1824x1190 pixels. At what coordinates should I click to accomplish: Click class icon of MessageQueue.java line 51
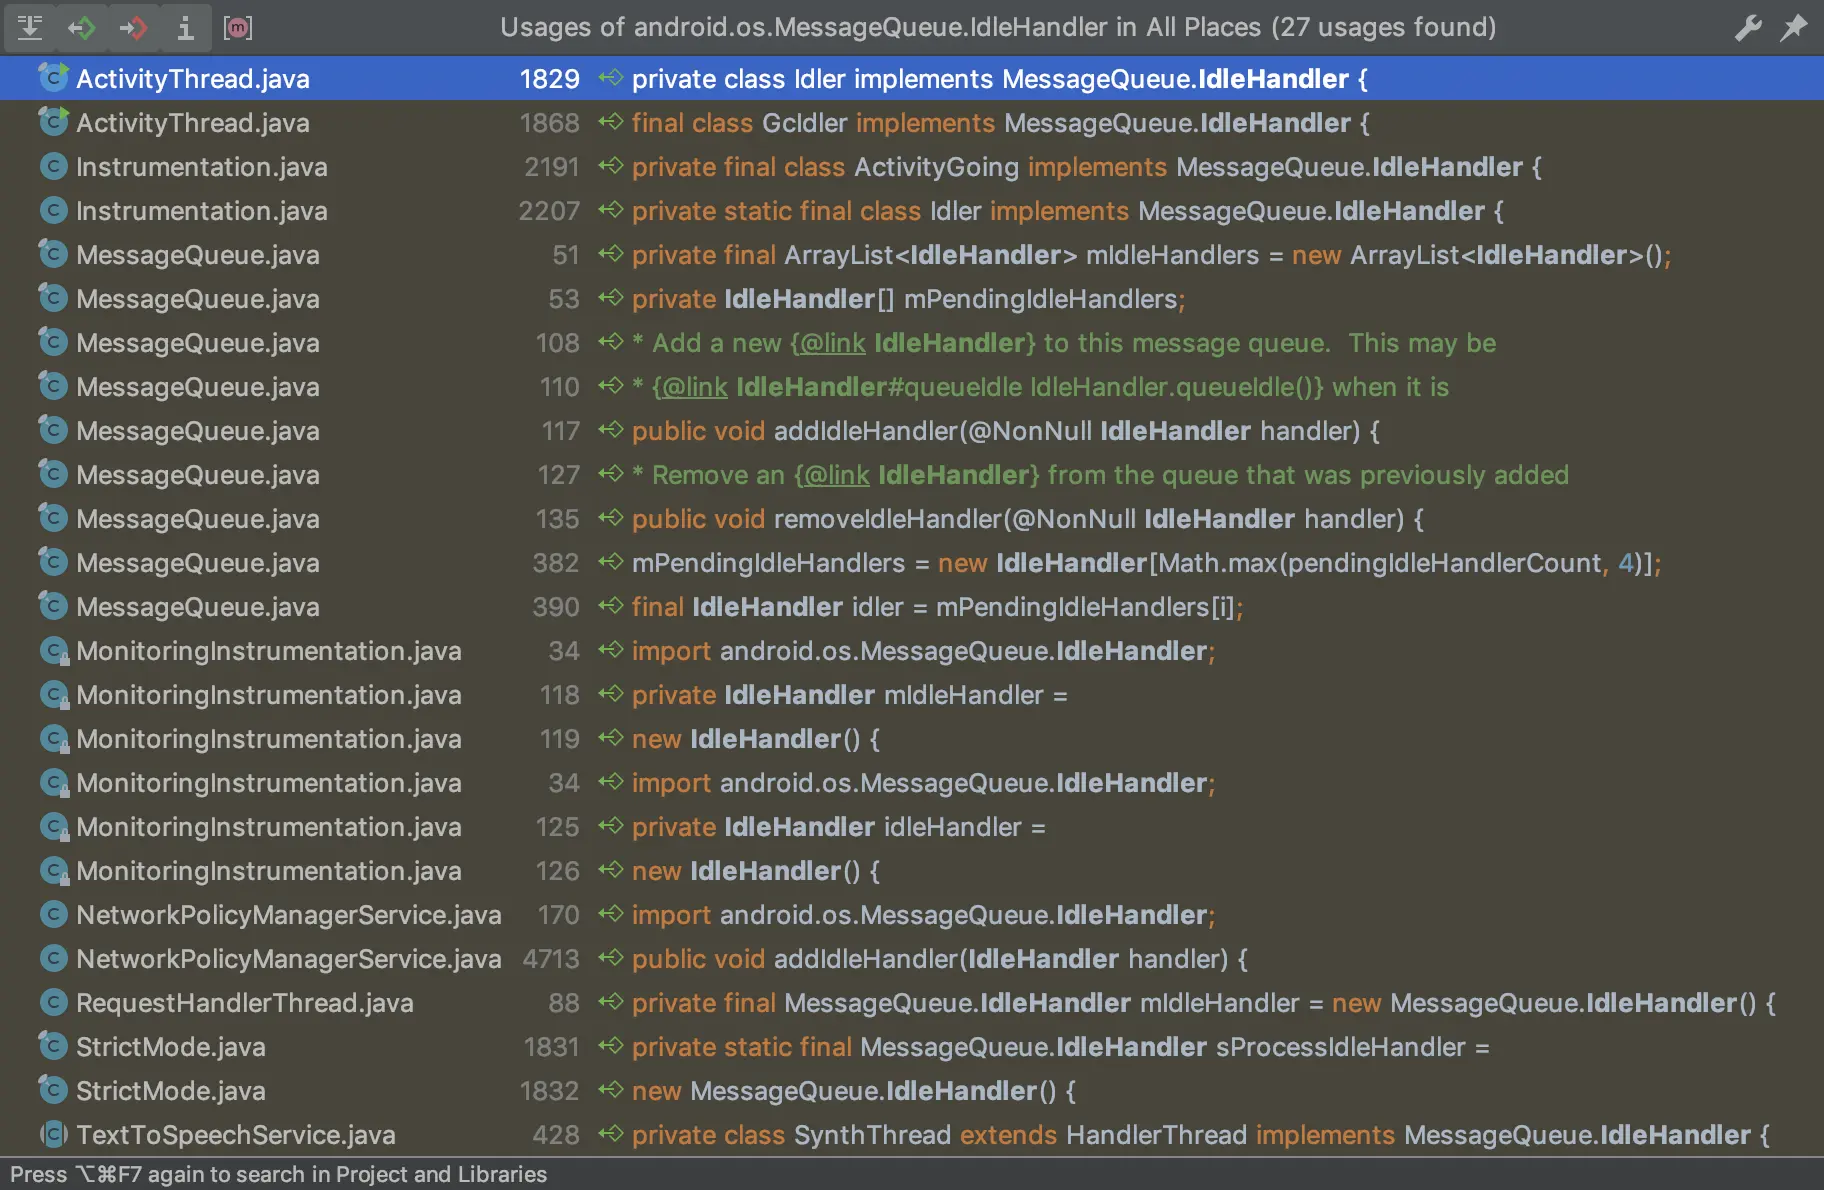(53, 254)
